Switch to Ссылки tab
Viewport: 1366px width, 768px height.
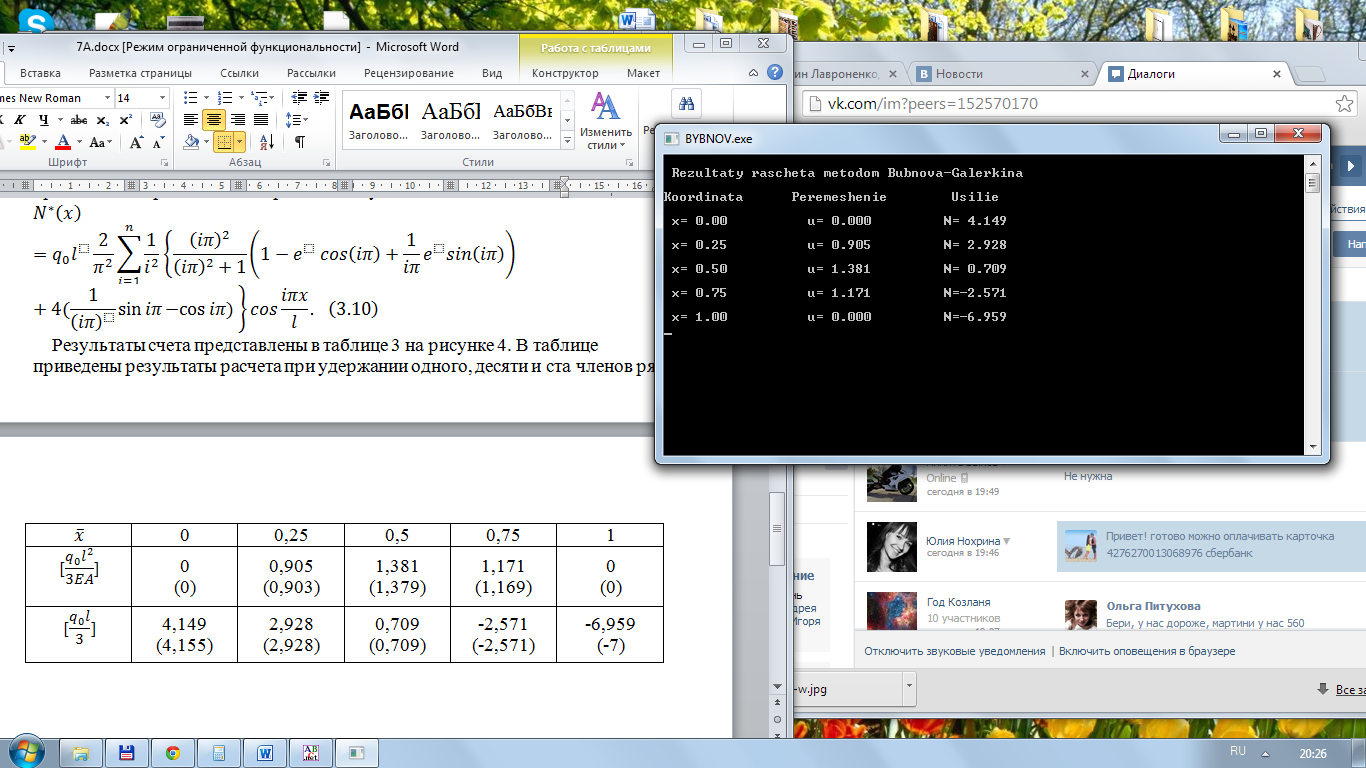239,73
